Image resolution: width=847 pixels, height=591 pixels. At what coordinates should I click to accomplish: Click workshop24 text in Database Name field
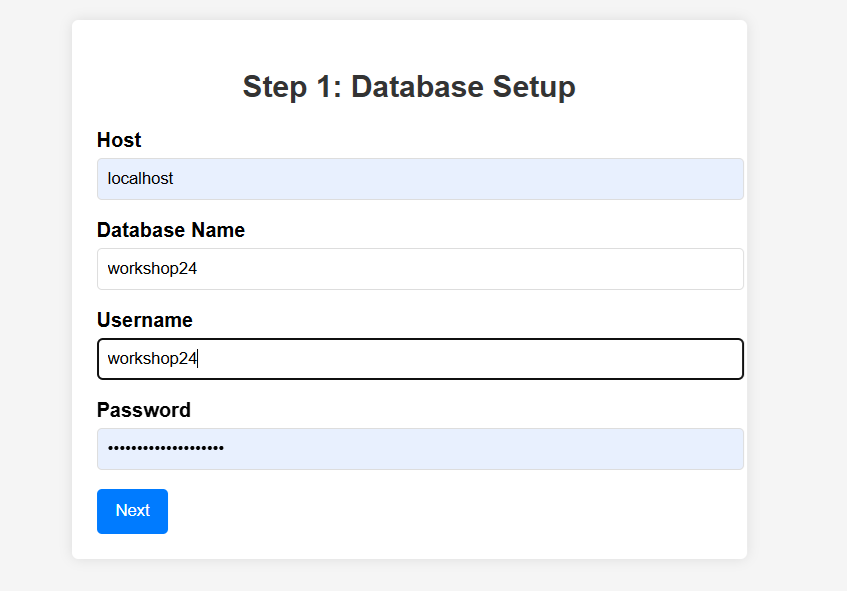[153, 269]
